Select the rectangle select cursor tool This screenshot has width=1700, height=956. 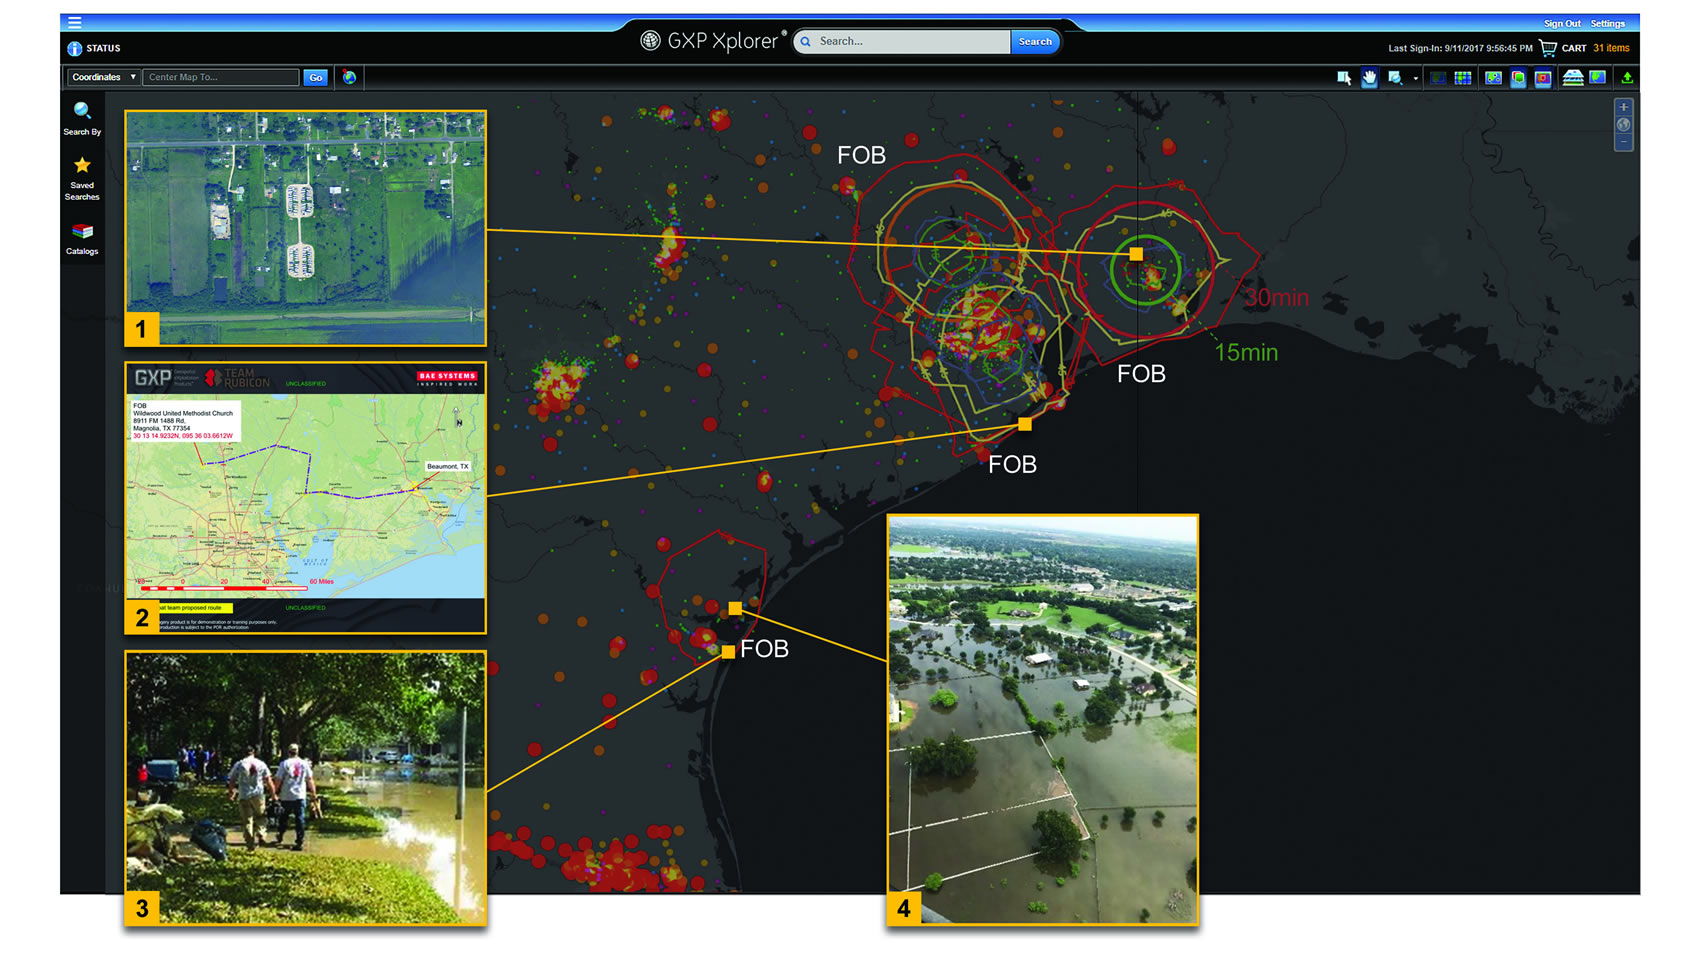pos(1344,77)
